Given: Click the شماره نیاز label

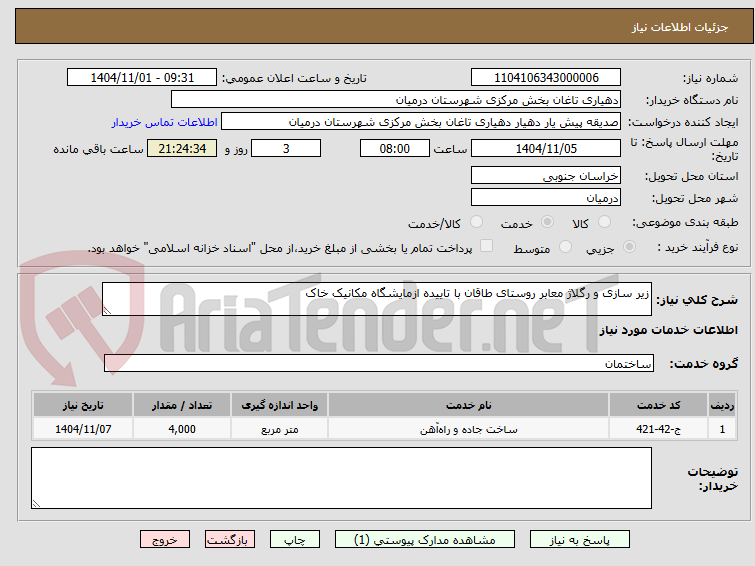Looking at the screenshot, I should [710, 78].
